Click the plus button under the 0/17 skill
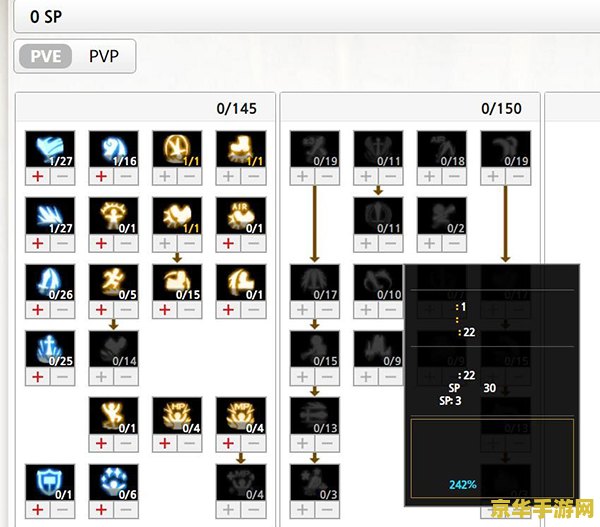This screenshot has width=600, height=527. 302,310
